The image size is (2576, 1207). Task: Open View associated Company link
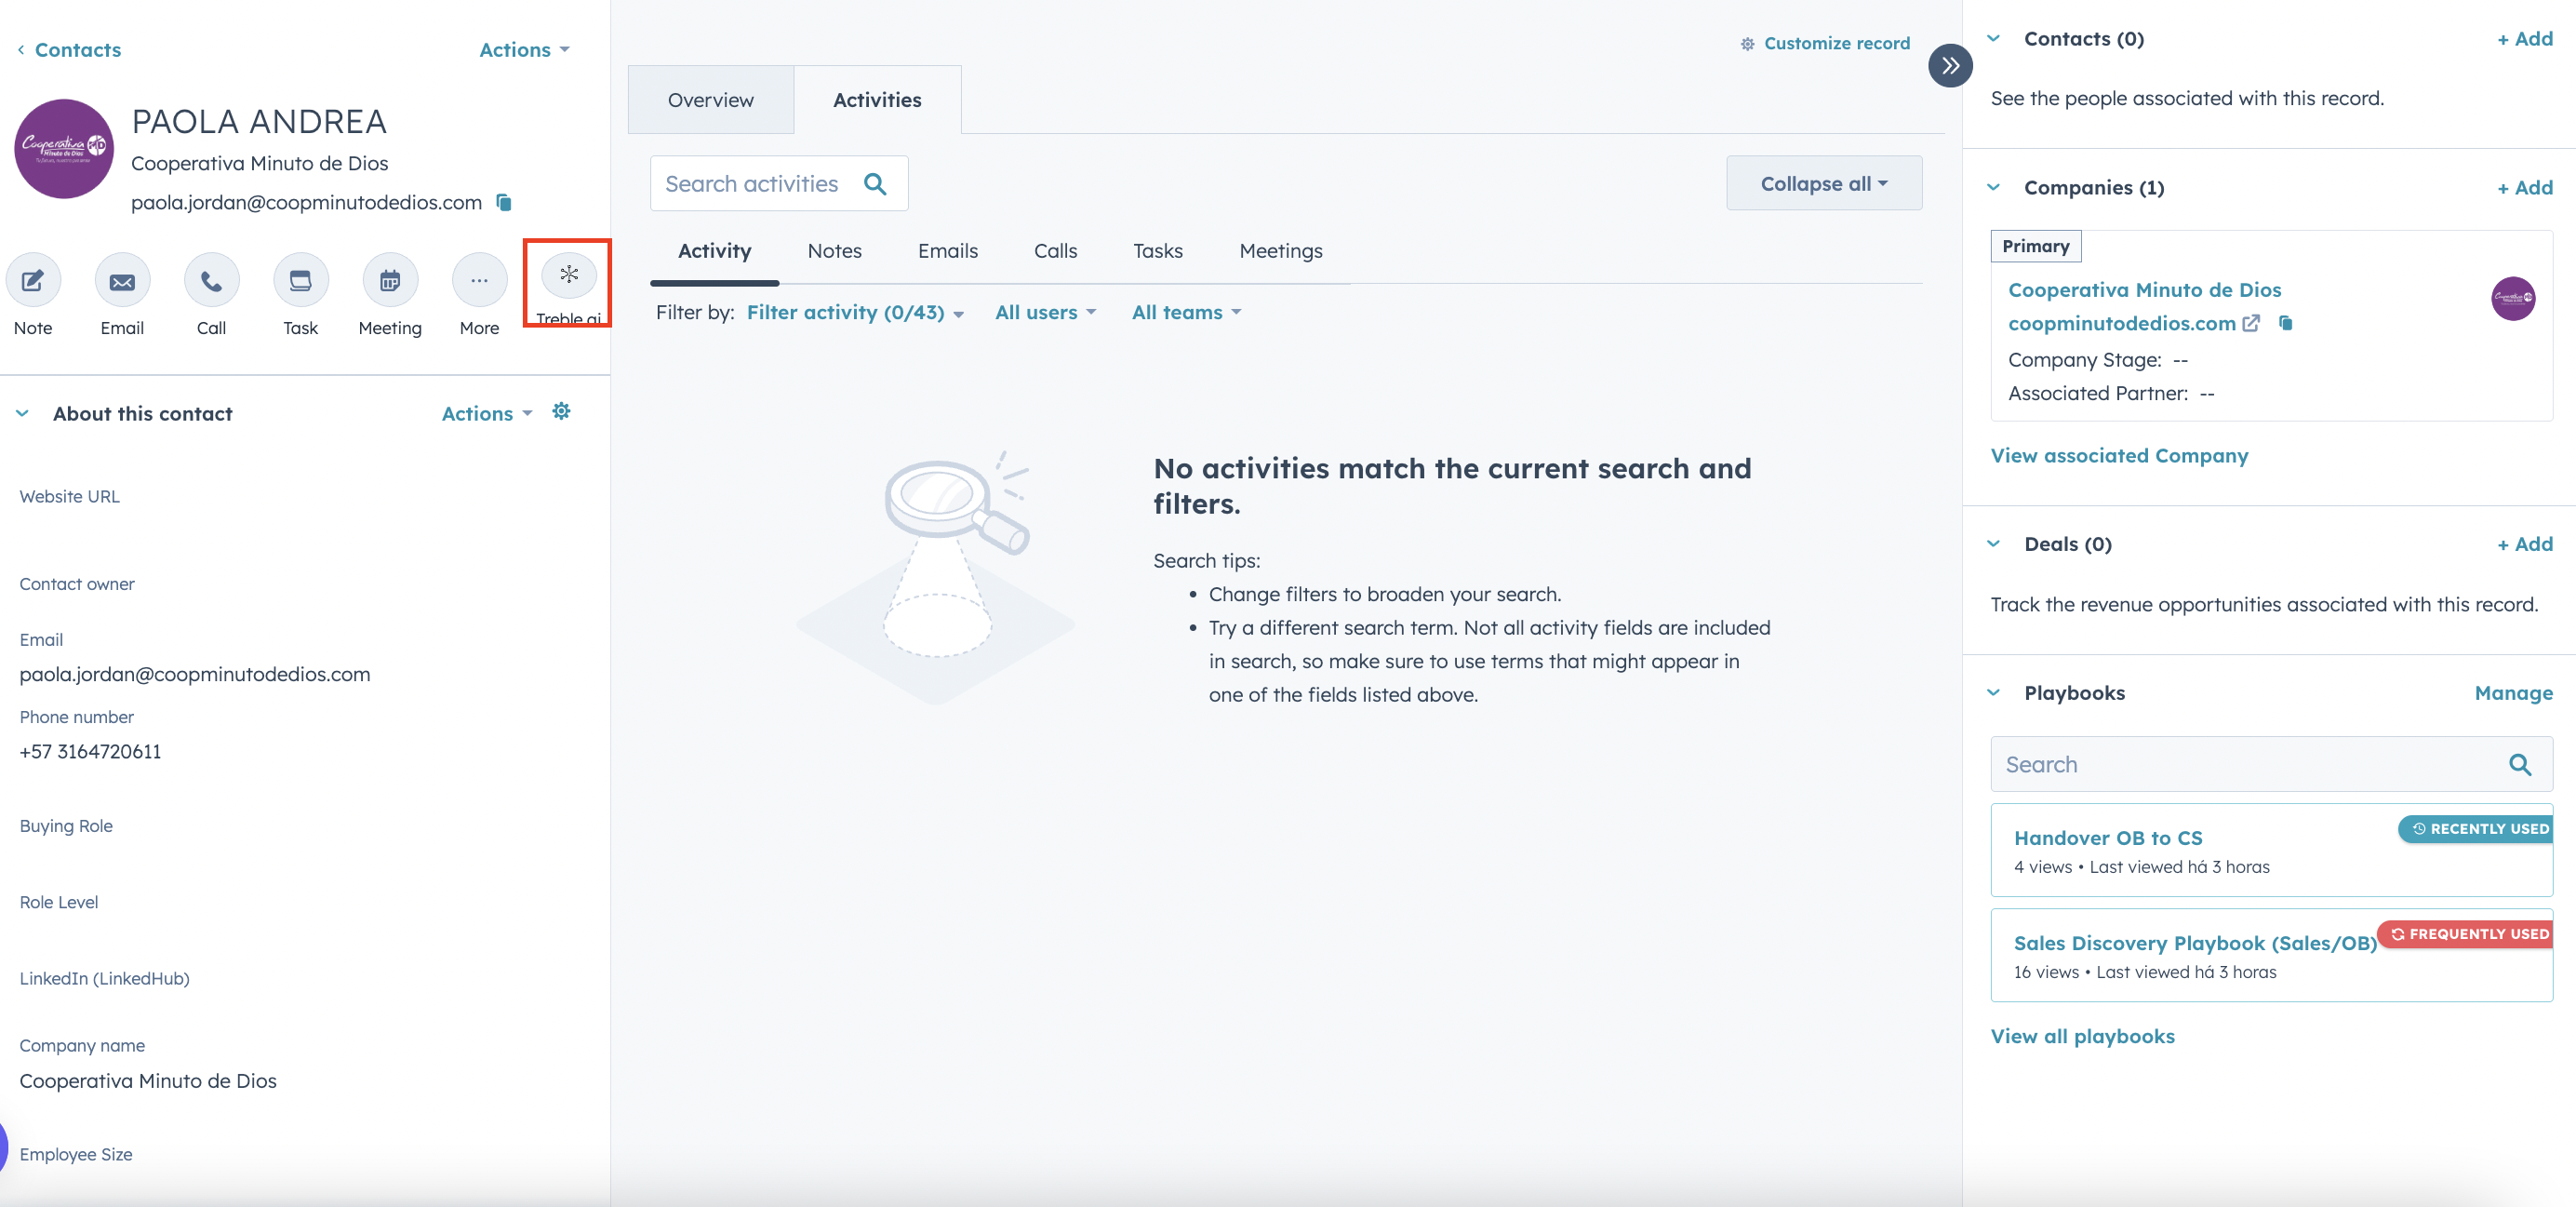2118,456
